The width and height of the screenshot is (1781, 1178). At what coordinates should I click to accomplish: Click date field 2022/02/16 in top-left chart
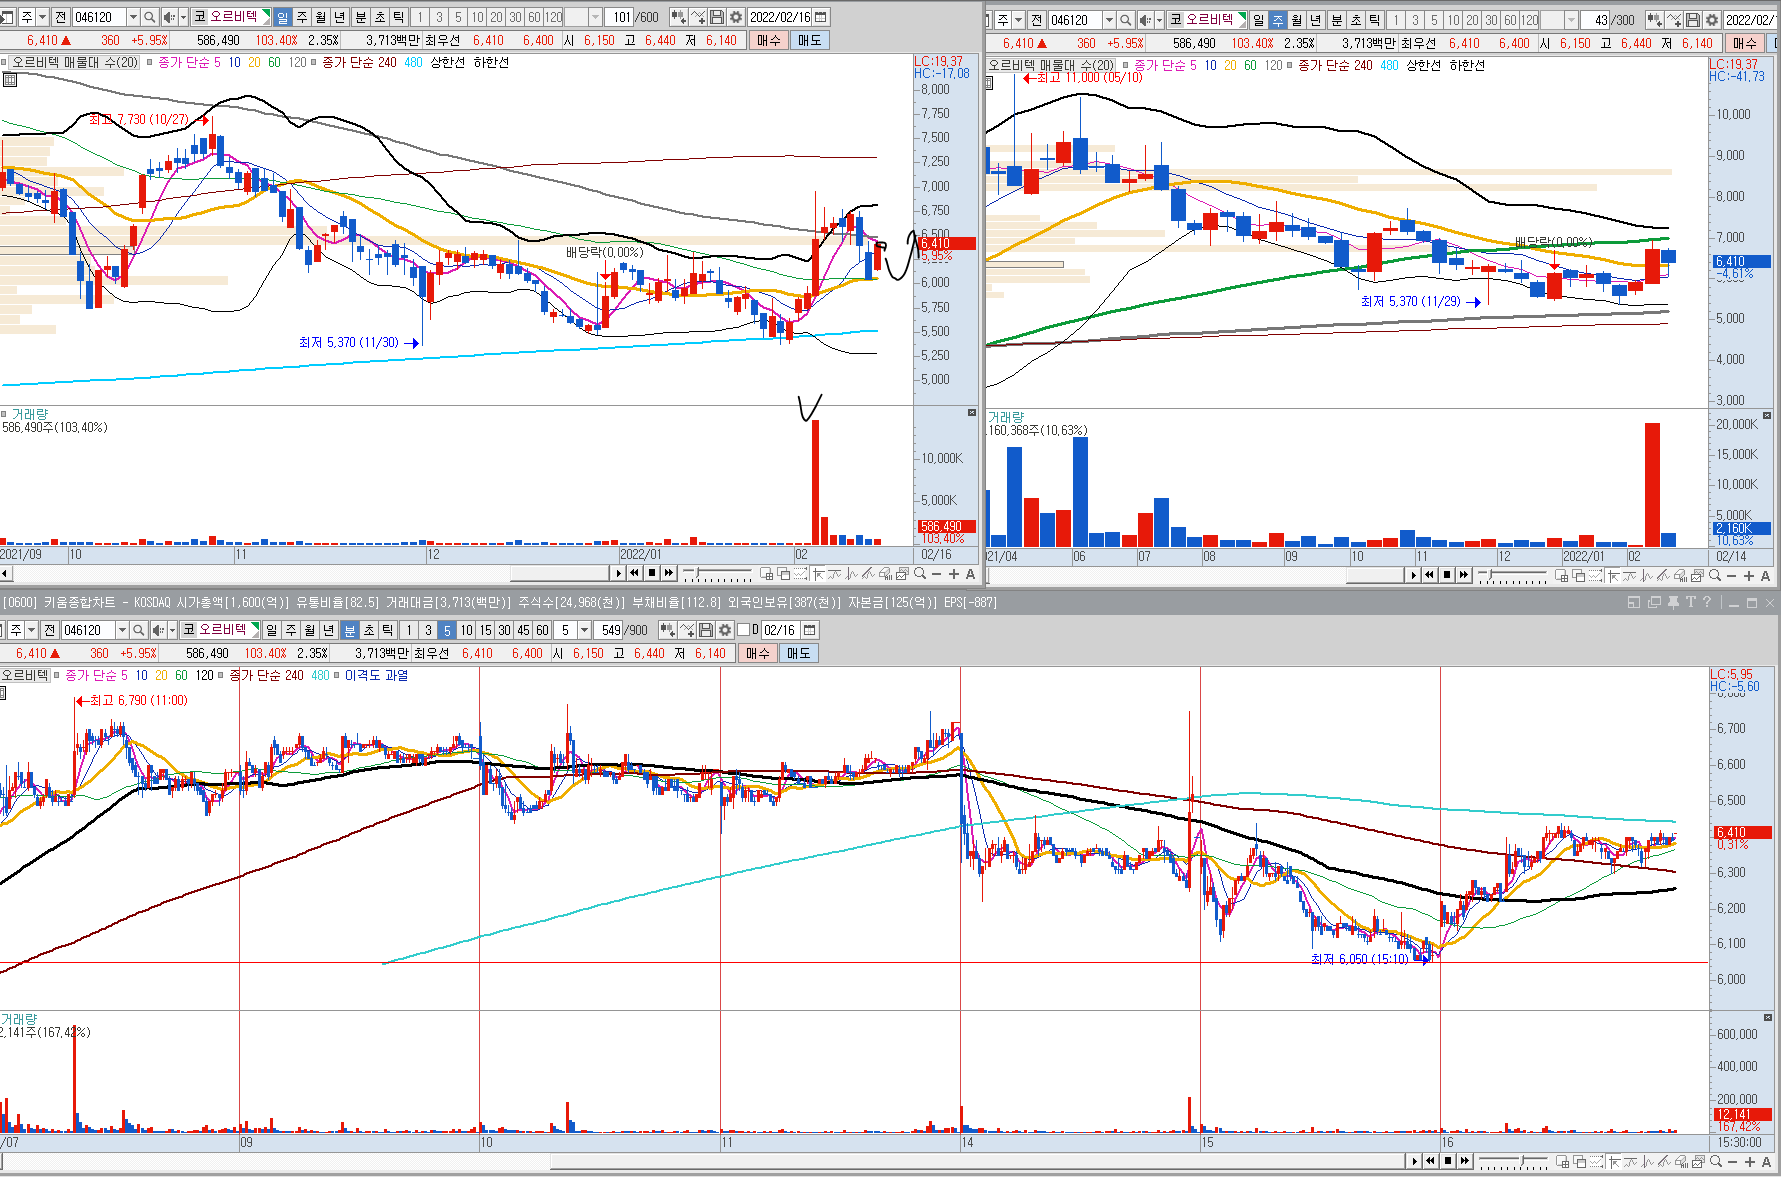point(780,17)
